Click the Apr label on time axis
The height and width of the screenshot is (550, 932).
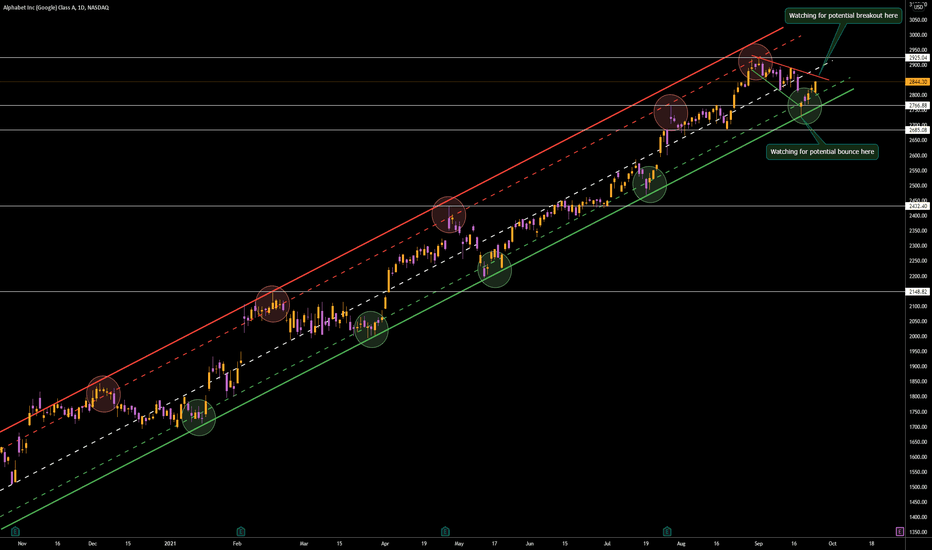[385, 543]
